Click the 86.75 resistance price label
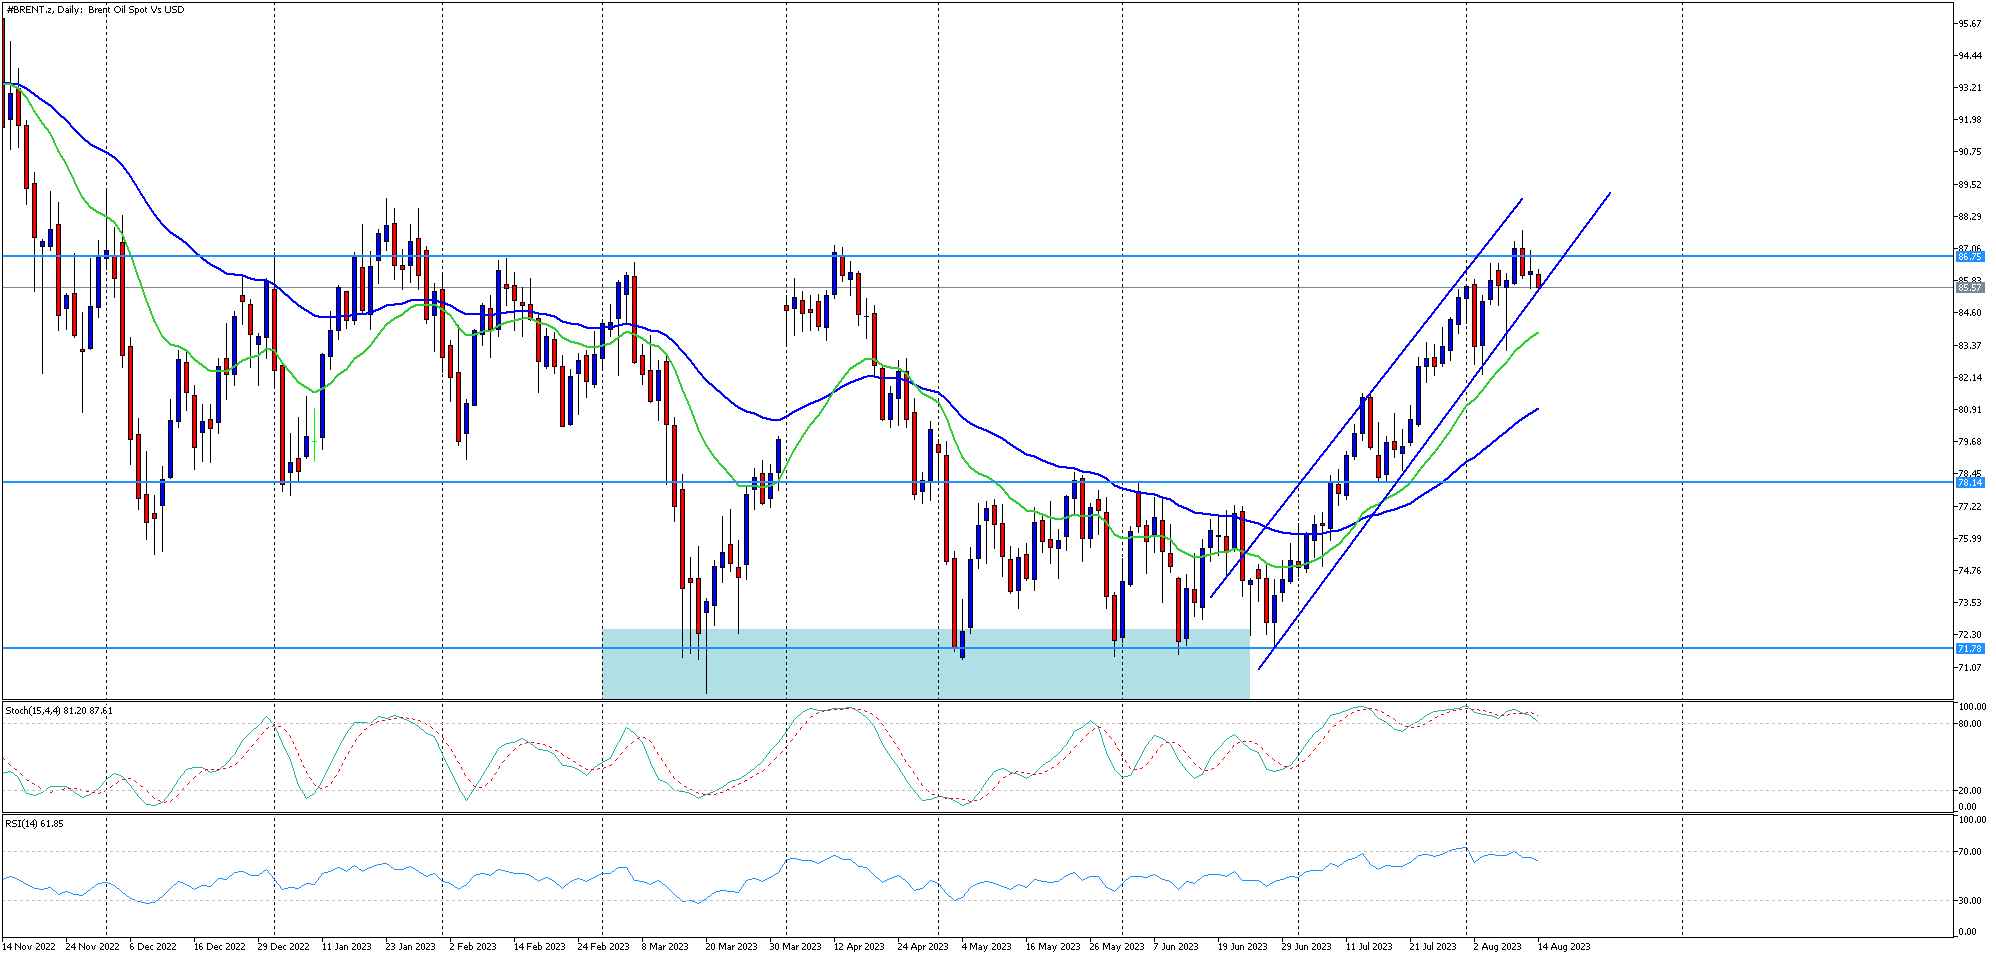Screen dimensions: 1996x958 pos(1969,257)
